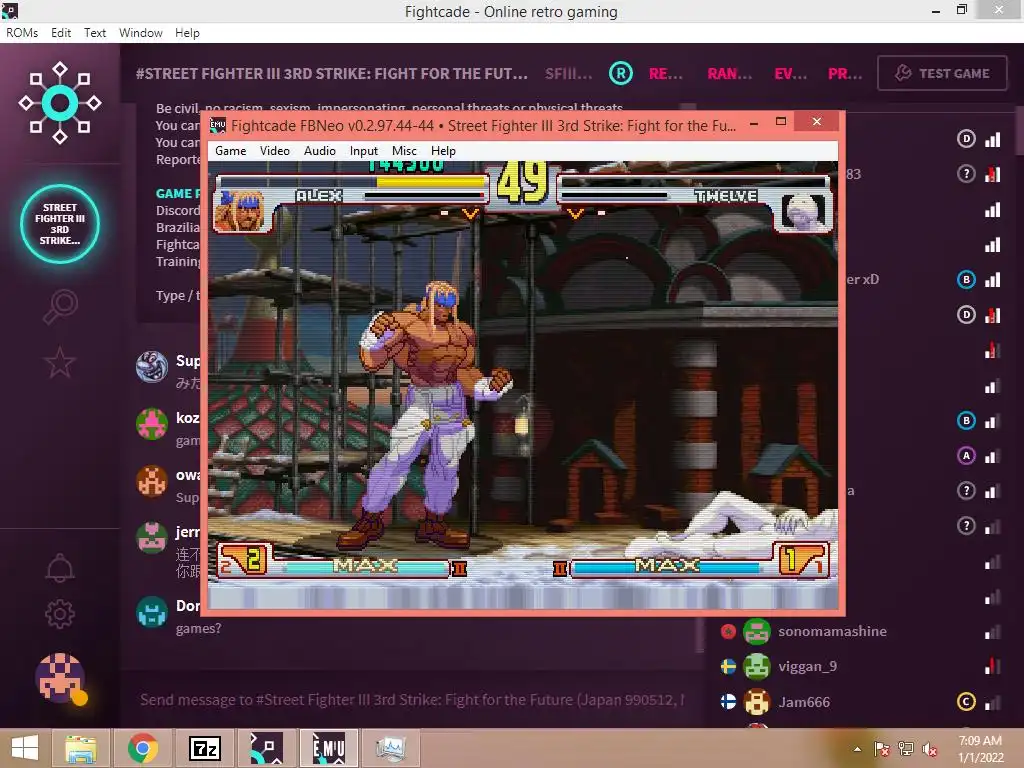
Task: Open the Window menu in Fightcade
Action: click(x=140, y=33)
